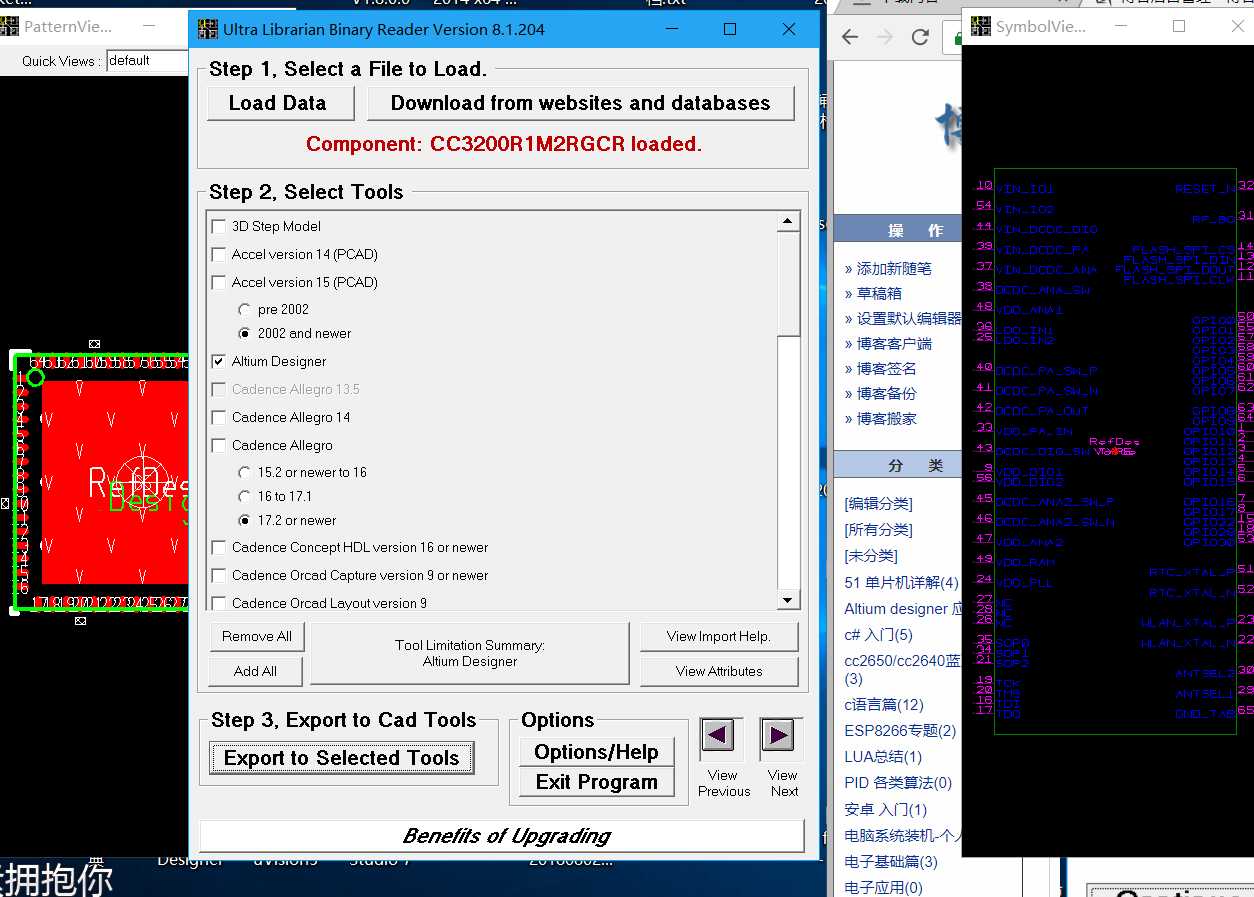Click the Exit Program button
This screenshot has height=897, width=1254.
pos(596,782)
